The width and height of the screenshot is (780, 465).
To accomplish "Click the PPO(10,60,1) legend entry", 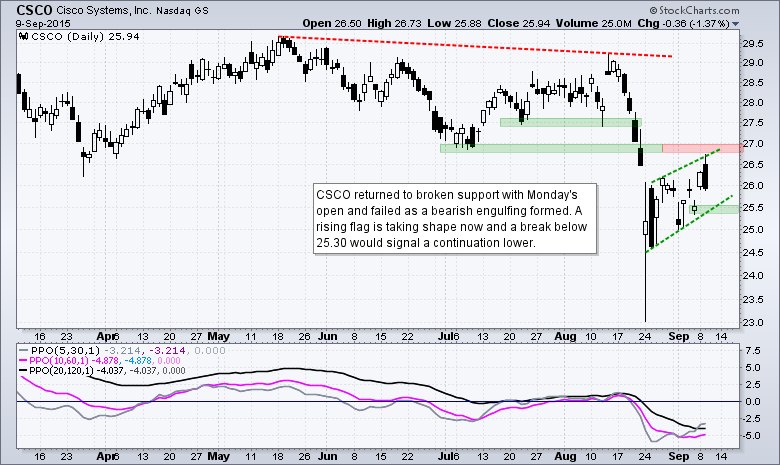I will 99,361.
